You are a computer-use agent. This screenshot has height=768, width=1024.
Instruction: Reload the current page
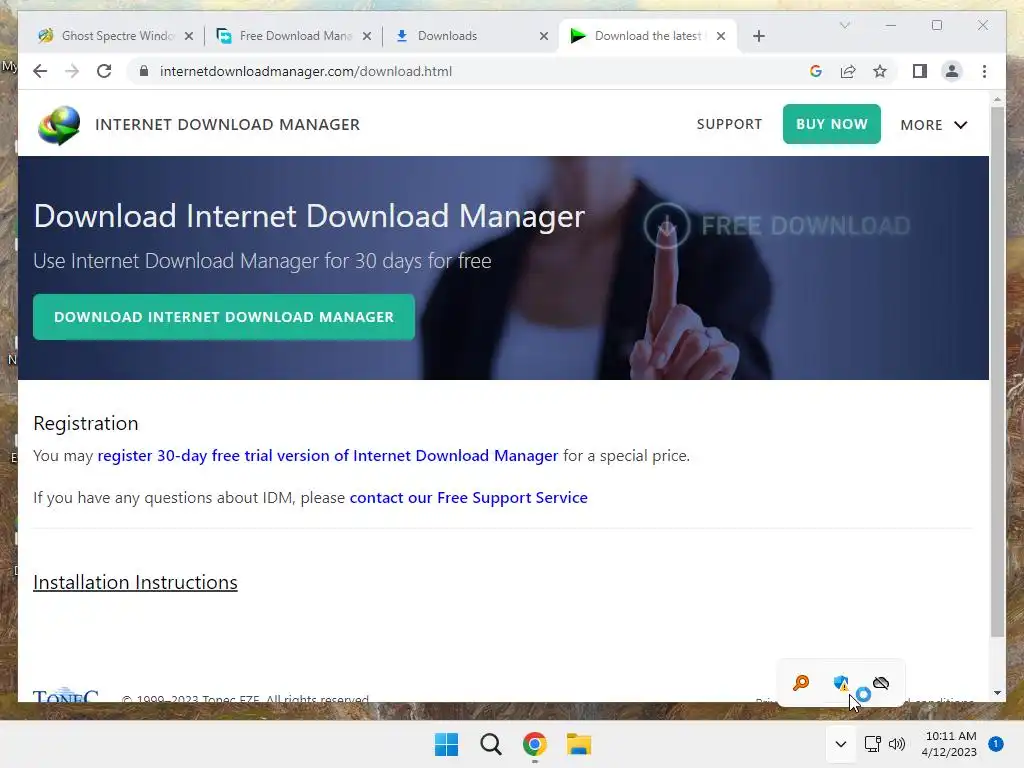coord(104,71)
